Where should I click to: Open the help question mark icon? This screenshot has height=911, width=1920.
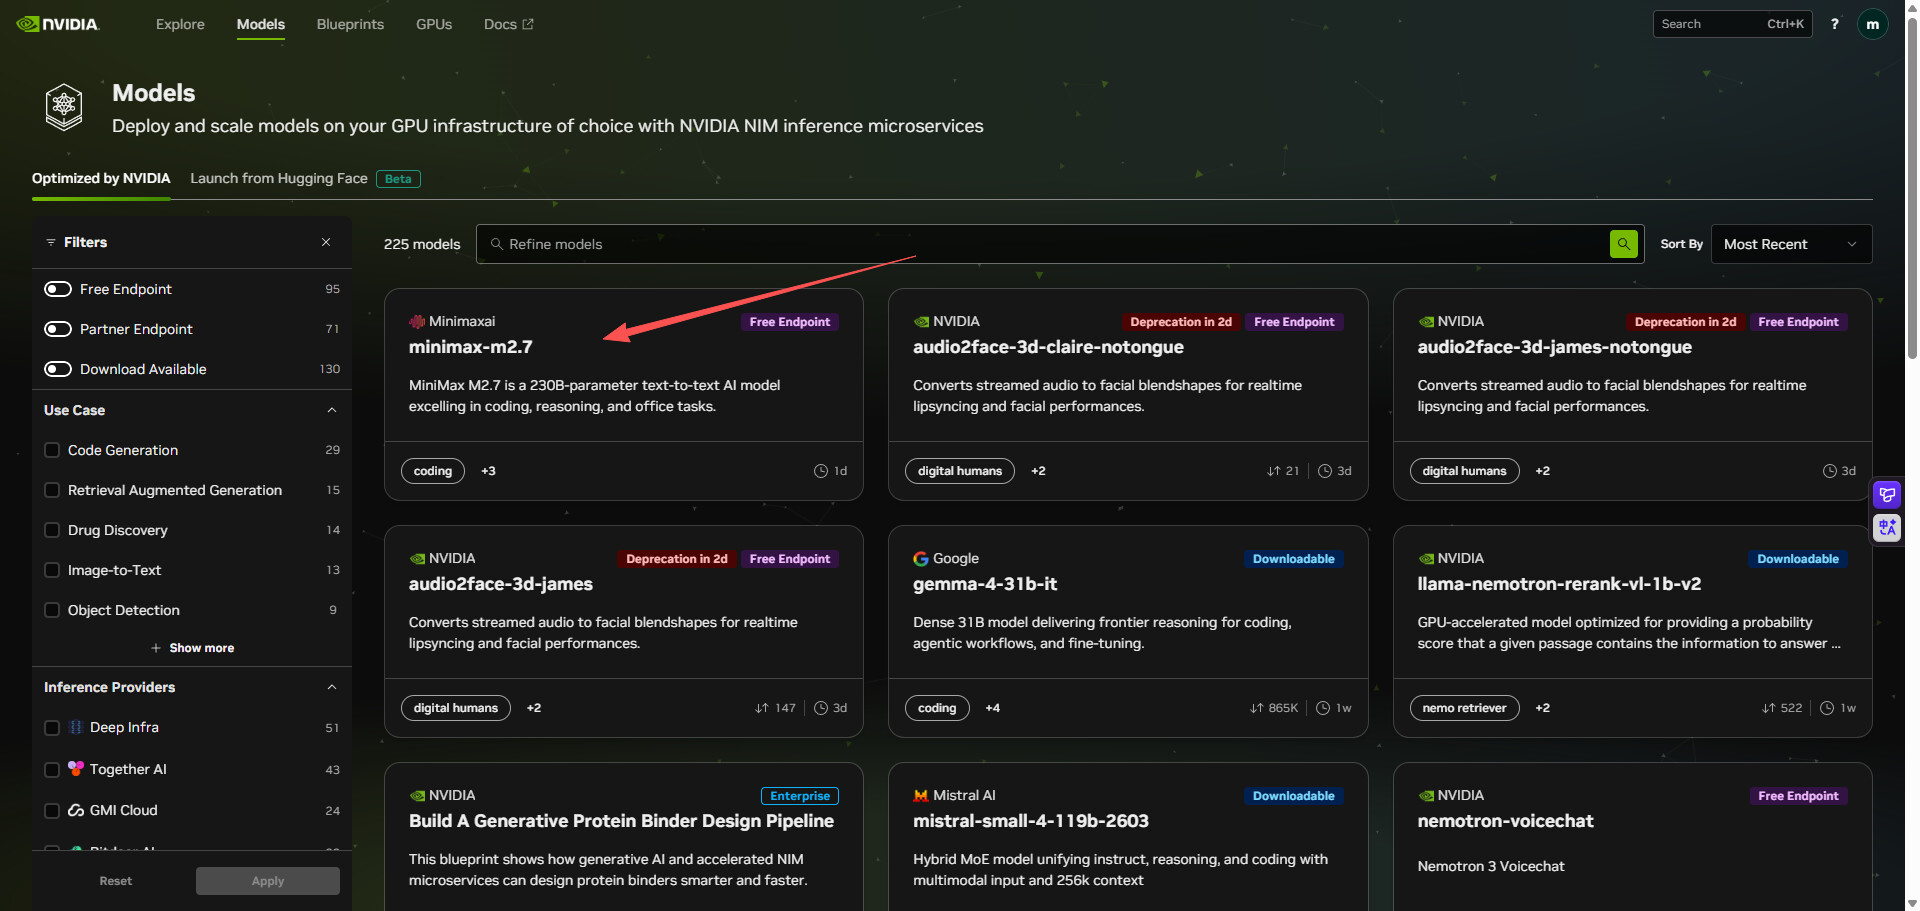click(1834, 24)
